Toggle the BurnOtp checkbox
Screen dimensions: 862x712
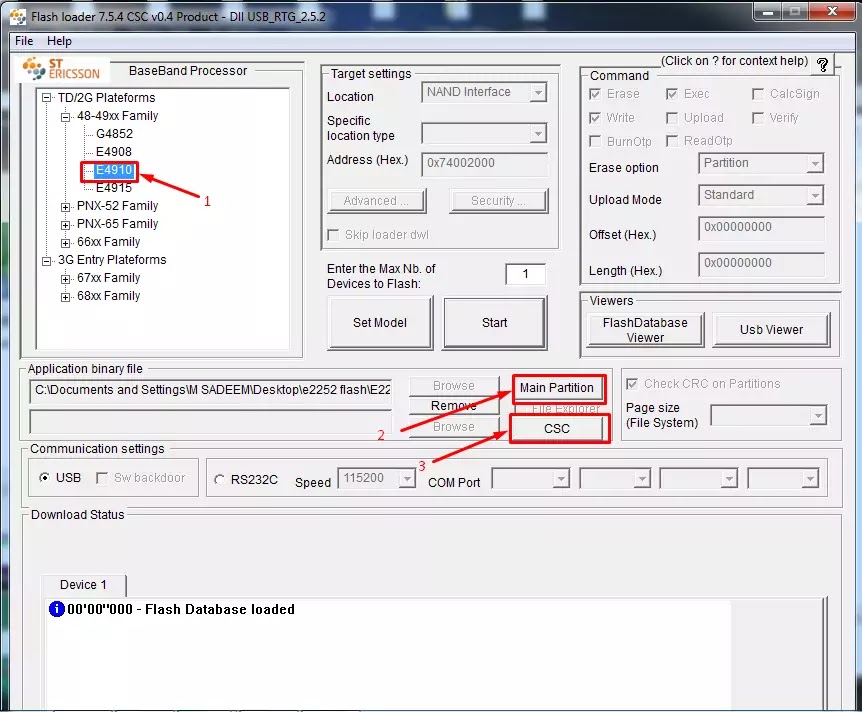tap(595, 141)
